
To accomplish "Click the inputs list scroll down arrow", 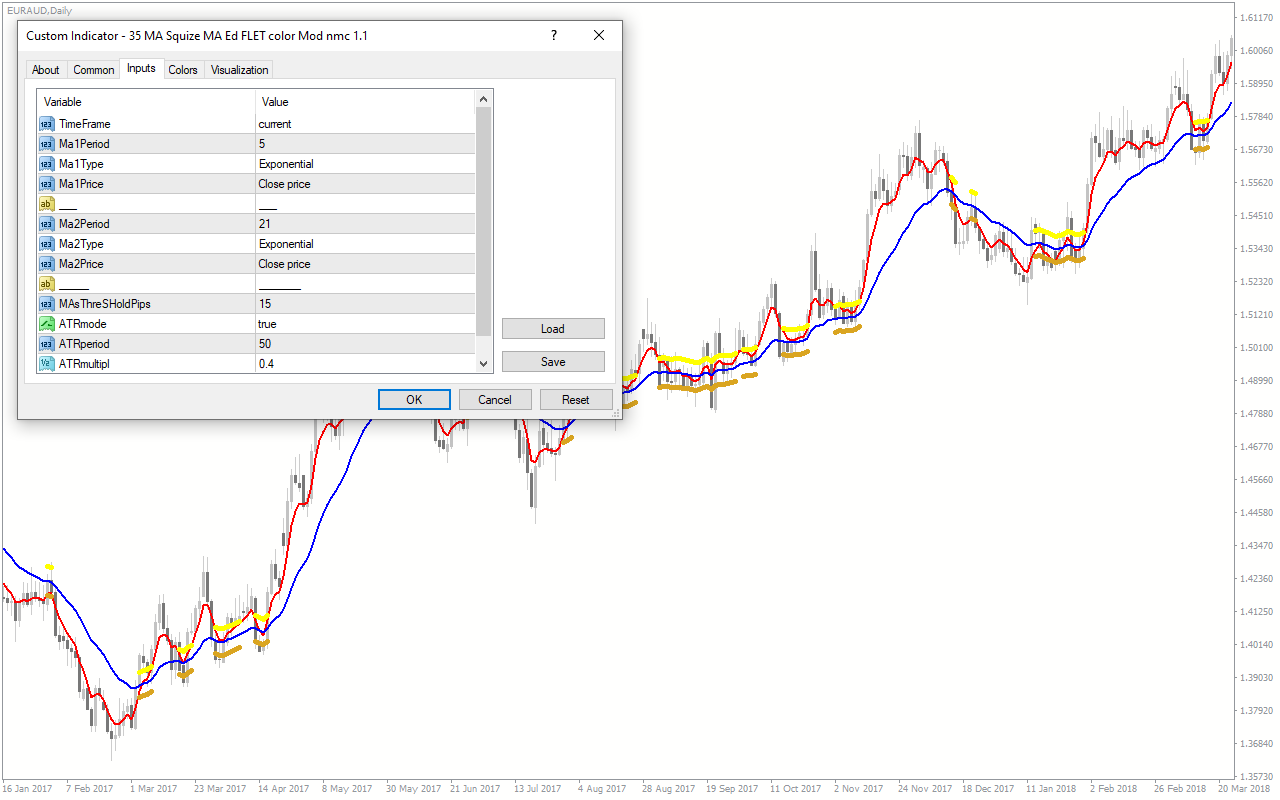I will click(484, 364).
